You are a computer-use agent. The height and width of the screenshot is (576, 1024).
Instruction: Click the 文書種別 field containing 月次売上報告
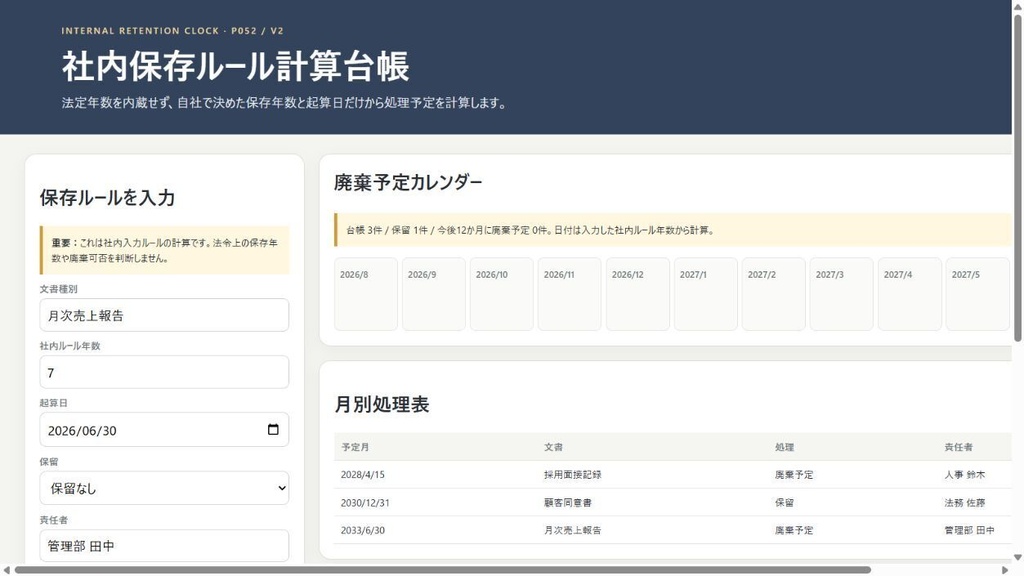click(x=164, y=315)
